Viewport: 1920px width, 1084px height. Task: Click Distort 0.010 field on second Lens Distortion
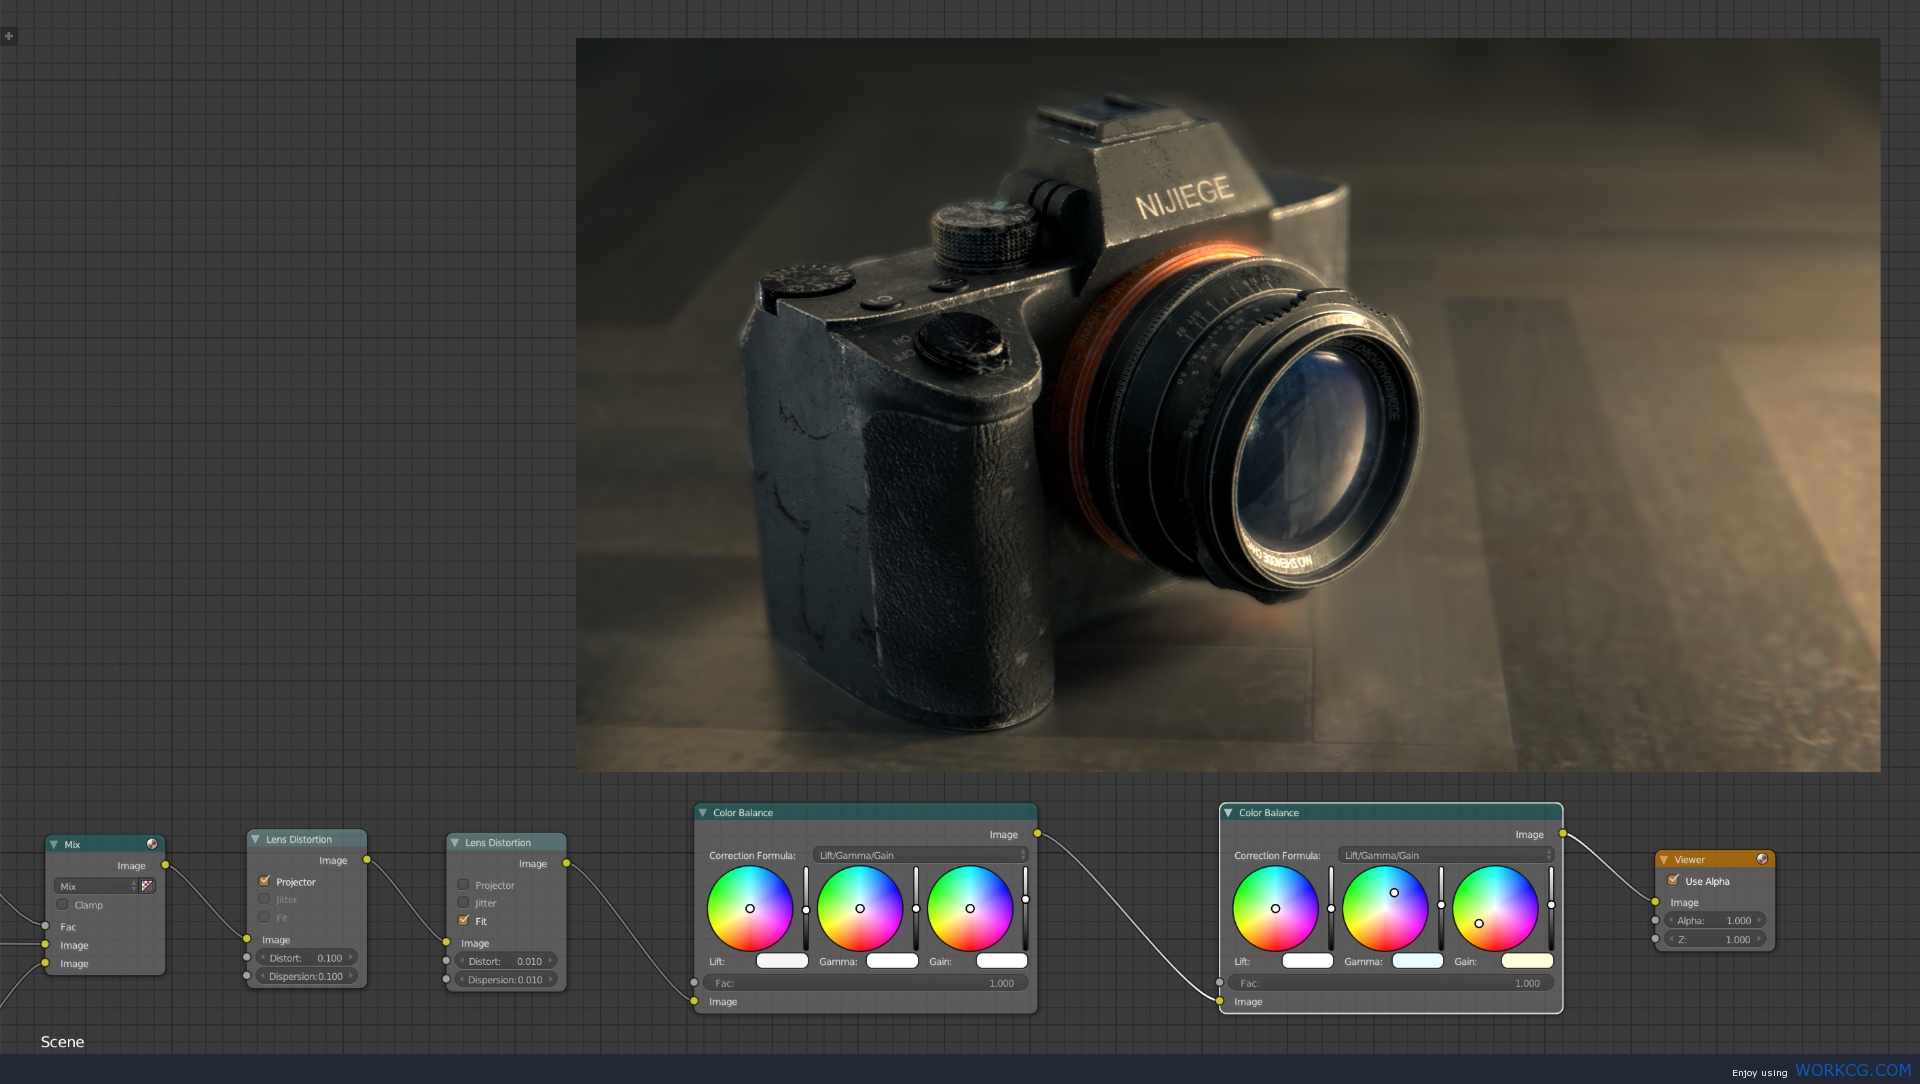pos(506,961)
